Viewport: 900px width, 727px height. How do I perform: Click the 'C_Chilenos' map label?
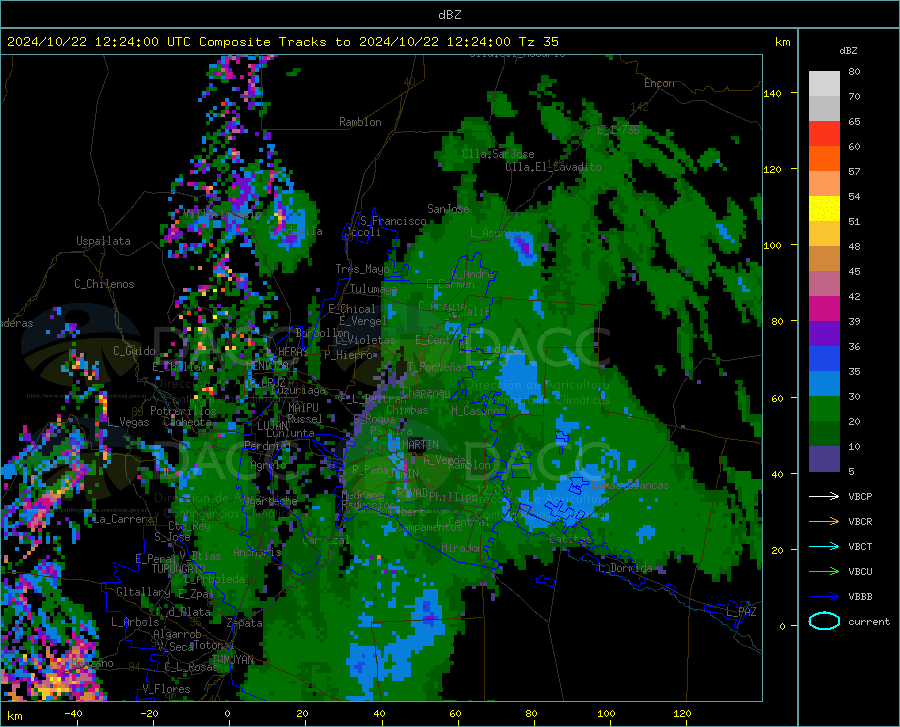tap(104, 284)
